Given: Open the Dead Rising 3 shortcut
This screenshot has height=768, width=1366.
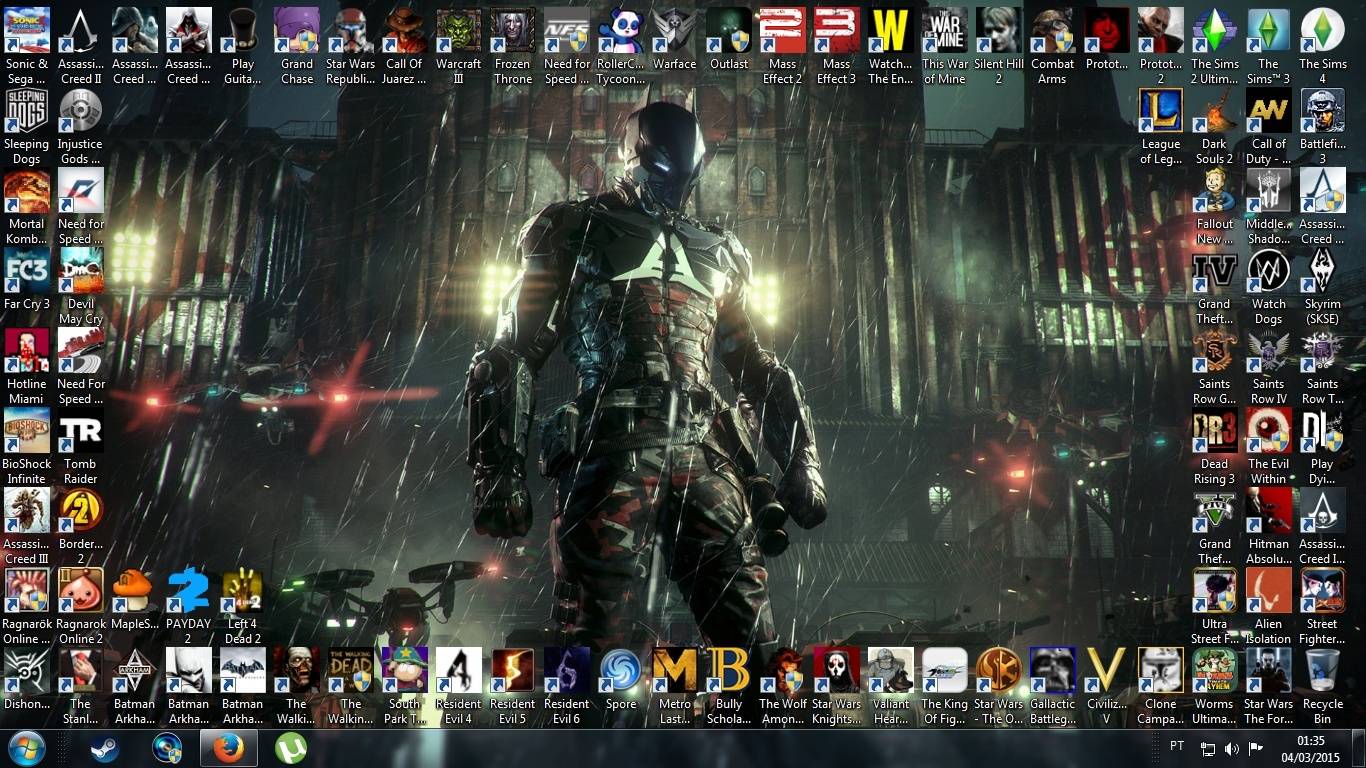Looking at the screenshot, I should click(x=1215, y=430).
